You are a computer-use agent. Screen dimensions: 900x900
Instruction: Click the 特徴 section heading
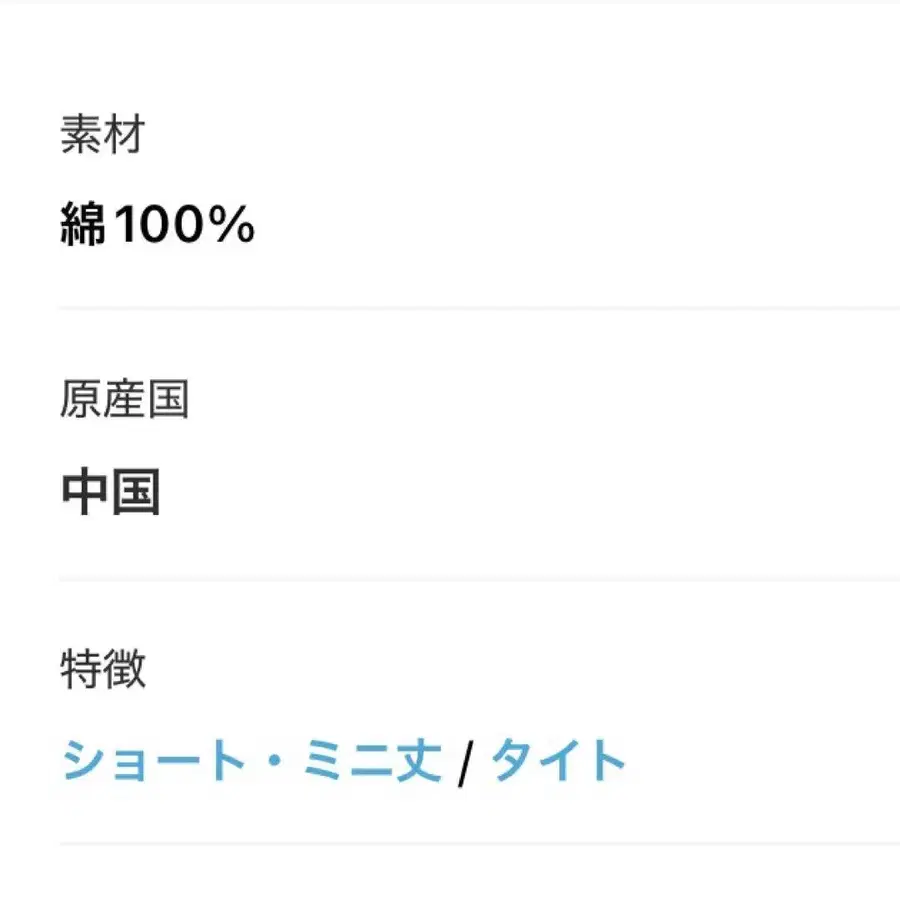click(x=103, y=669)
